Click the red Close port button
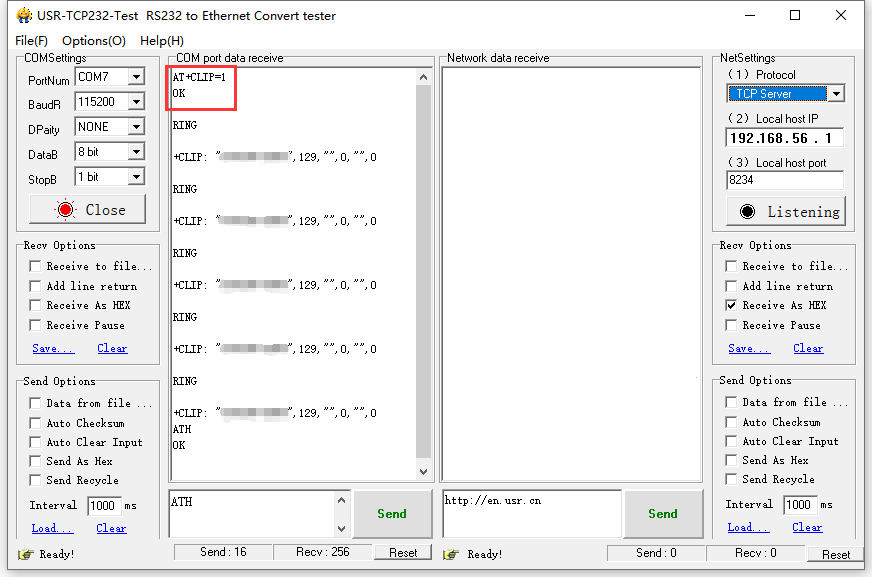This screenshot has height=577, width=872. coord(87,210)
